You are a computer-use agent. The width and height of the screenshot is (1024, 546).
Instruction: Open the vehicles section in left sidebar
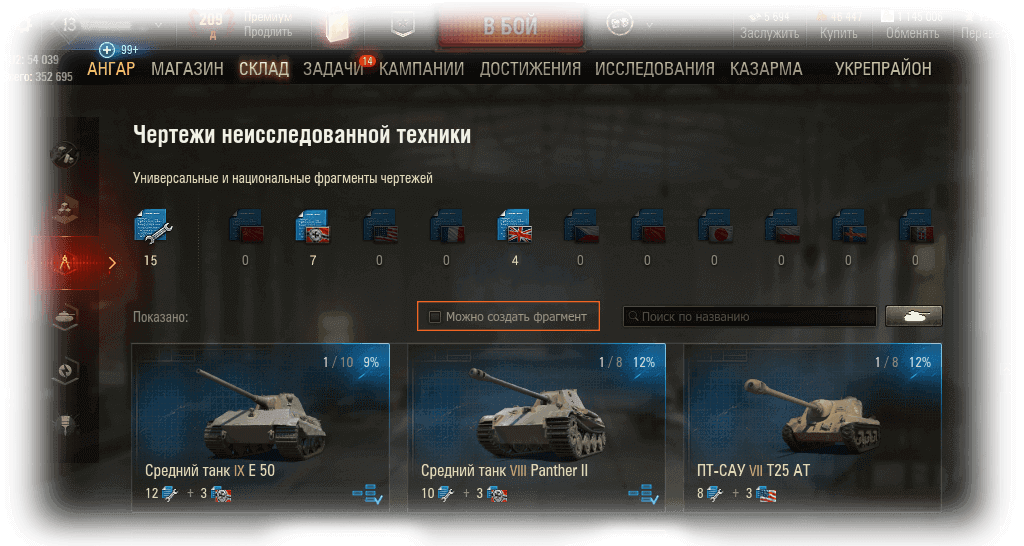coord(65,317)
